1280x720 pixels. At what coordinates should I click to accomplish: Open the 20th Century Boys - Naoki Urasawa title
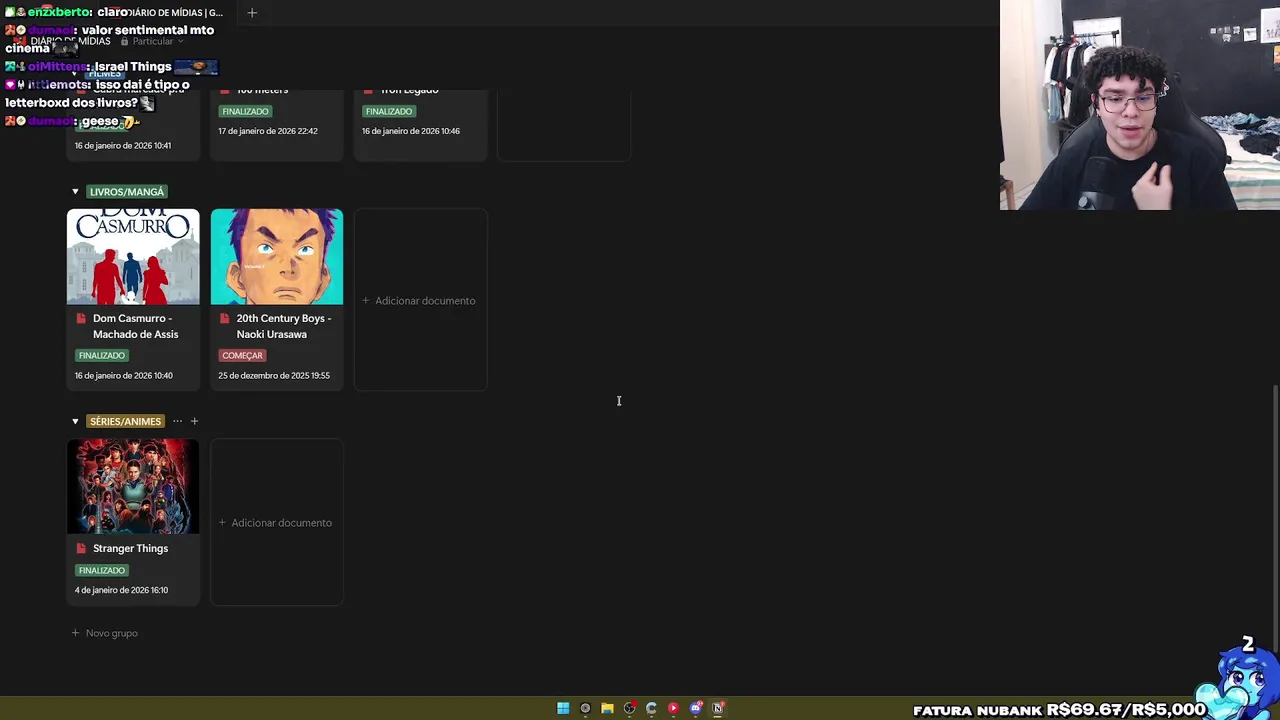click(283, 326)
